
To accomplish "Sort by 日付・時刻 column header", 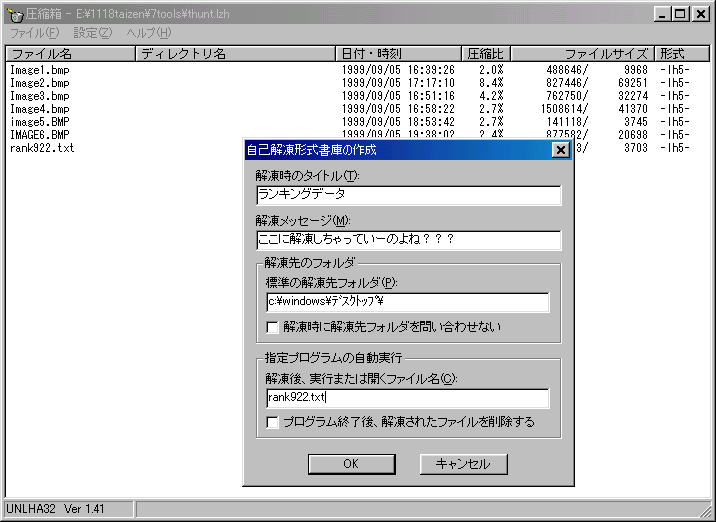I will (x=398, y=53).
